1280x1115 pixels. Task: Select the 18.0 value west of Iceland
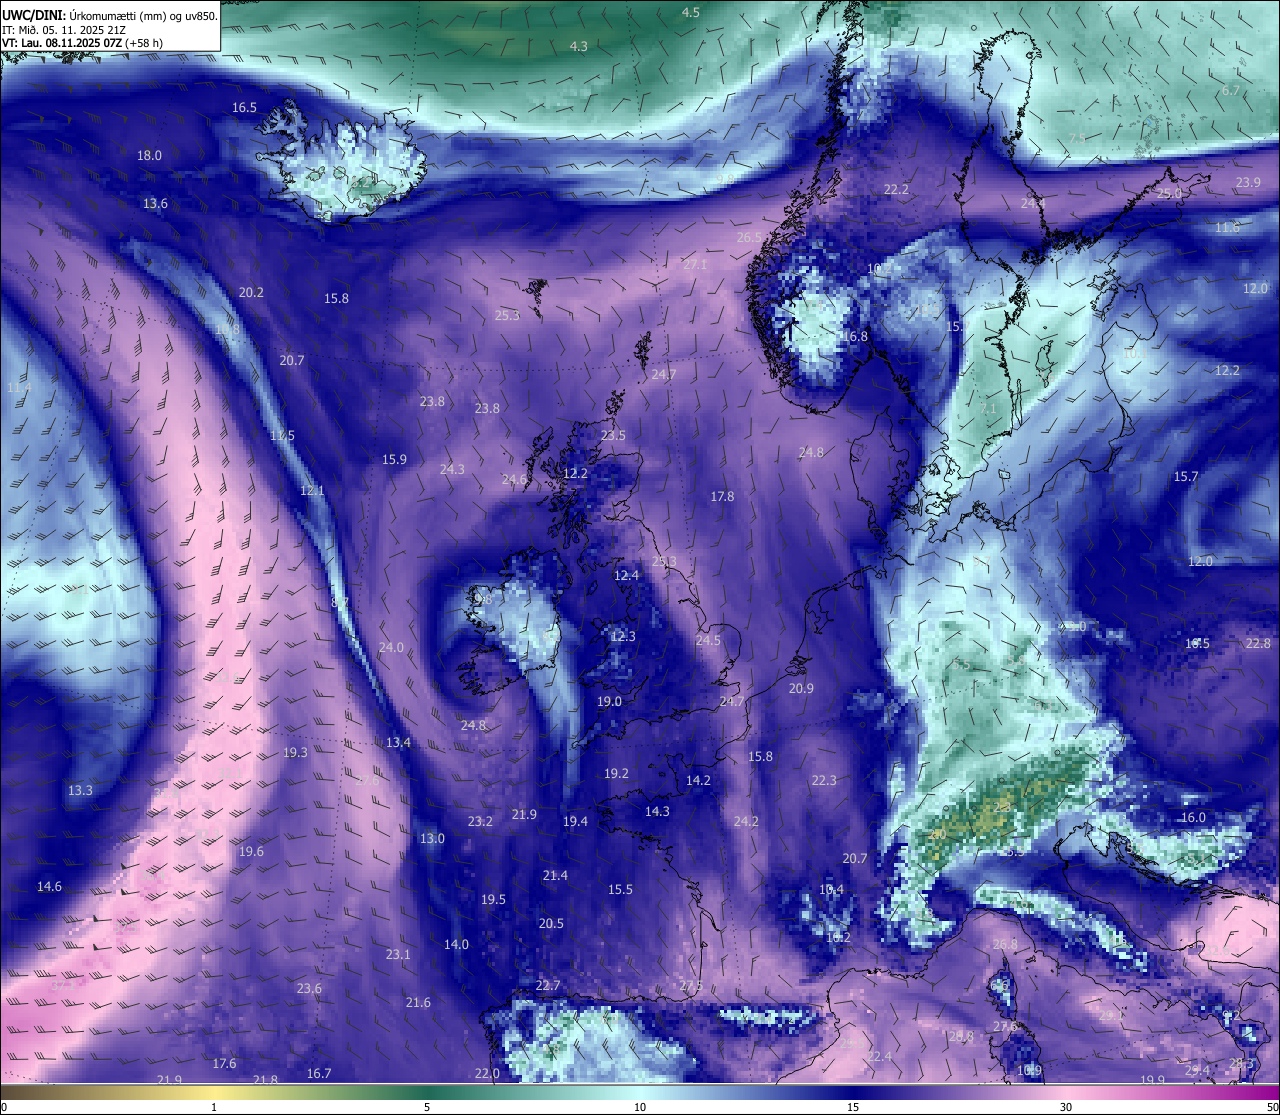coord(149,156)
